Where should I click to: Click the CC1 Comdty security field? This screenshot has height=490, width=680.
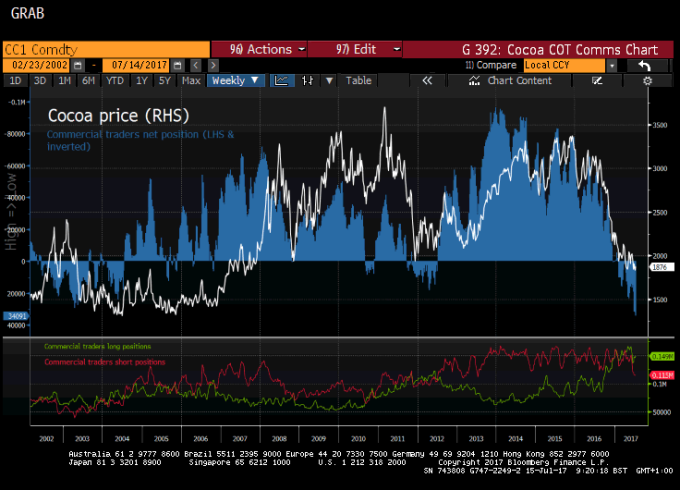click(x=105, y=49)
